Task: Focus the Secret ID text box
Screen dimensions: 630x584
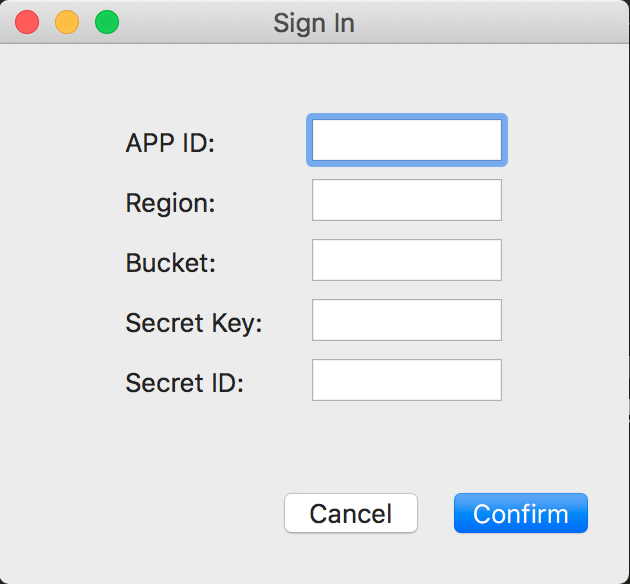Action: [x=406, y=380]
